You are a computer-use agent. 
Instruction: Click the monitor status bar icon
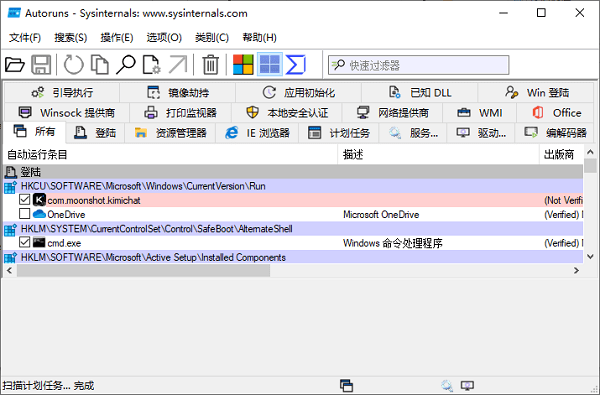(467, 385)
